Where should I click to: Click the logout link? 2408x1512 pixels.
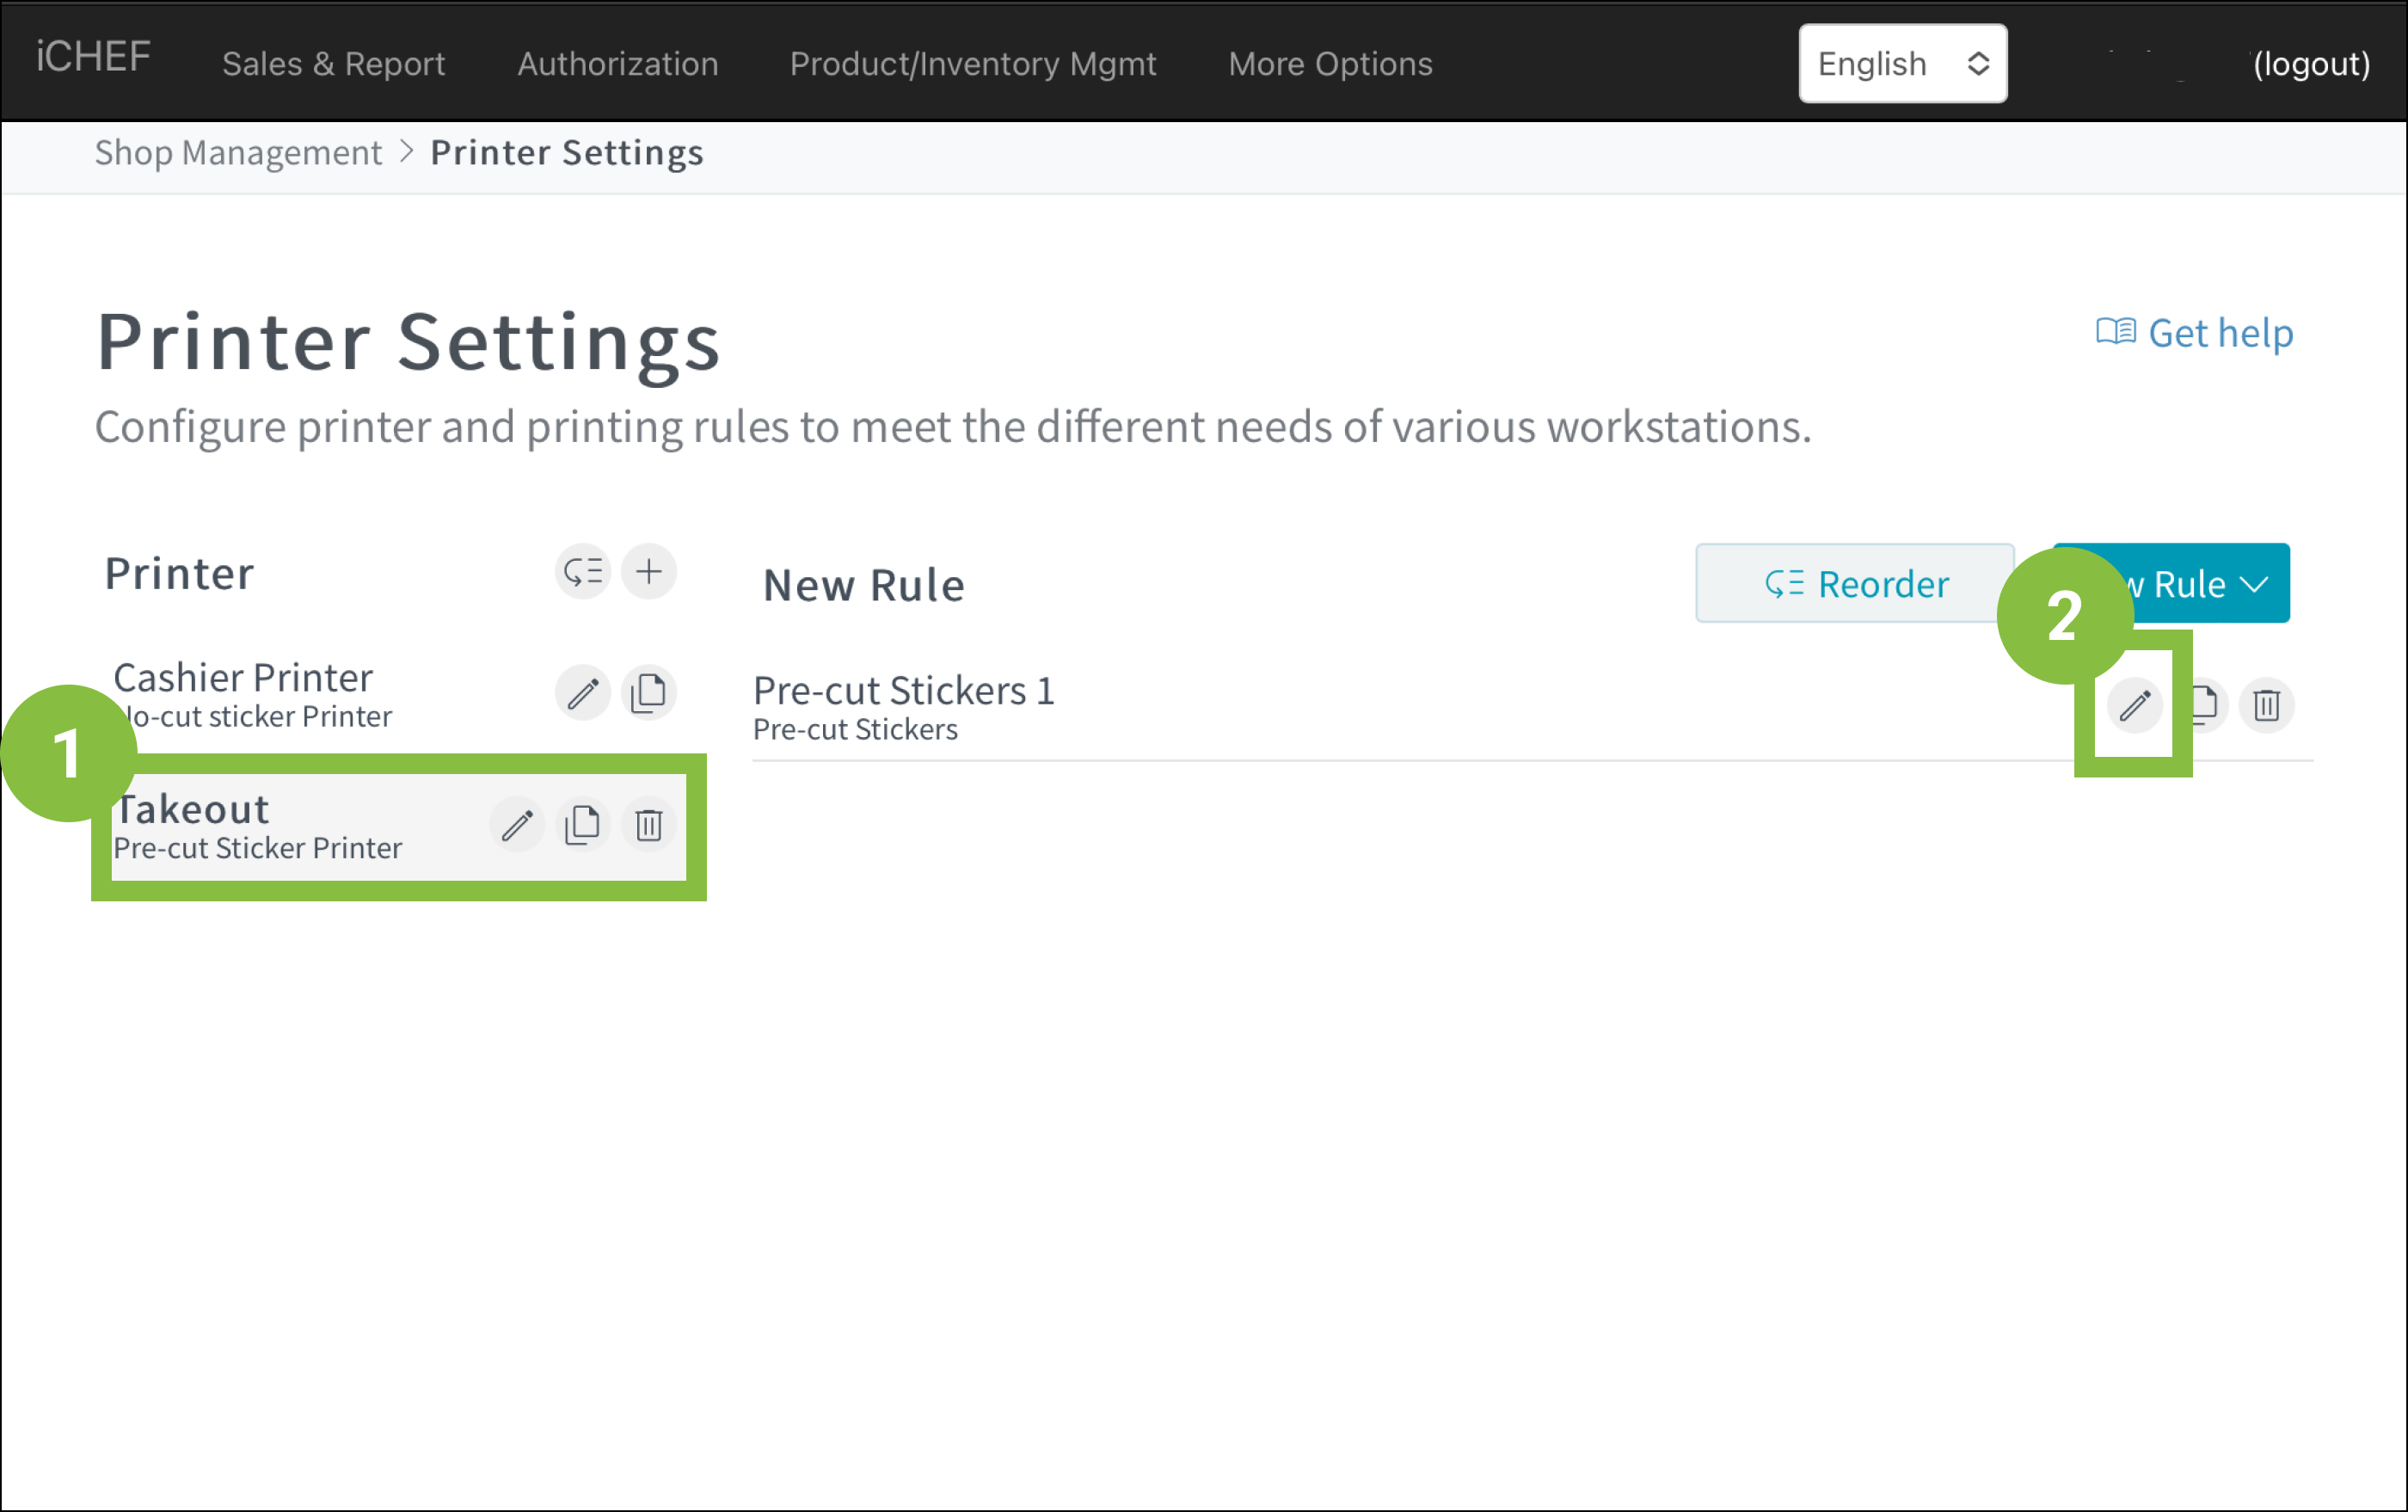point(2311,64)
